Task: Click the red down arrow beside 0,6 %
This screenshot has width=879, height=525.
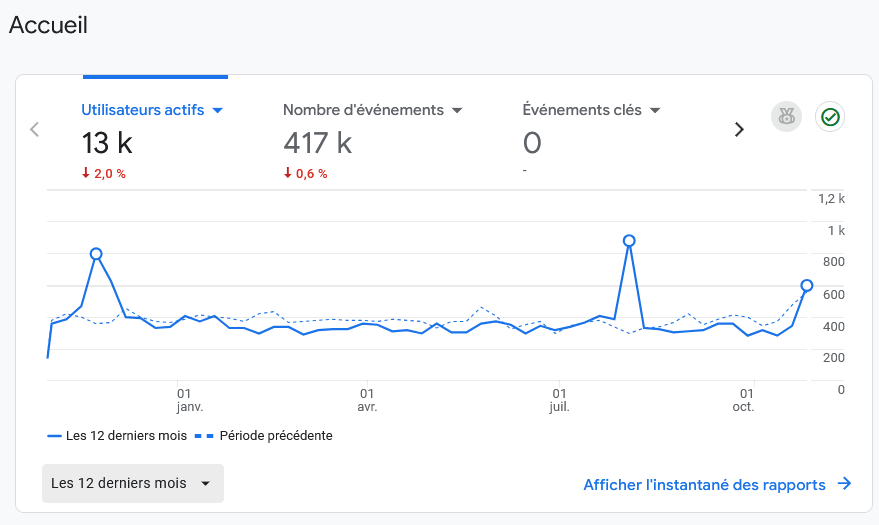Action: 288,173
